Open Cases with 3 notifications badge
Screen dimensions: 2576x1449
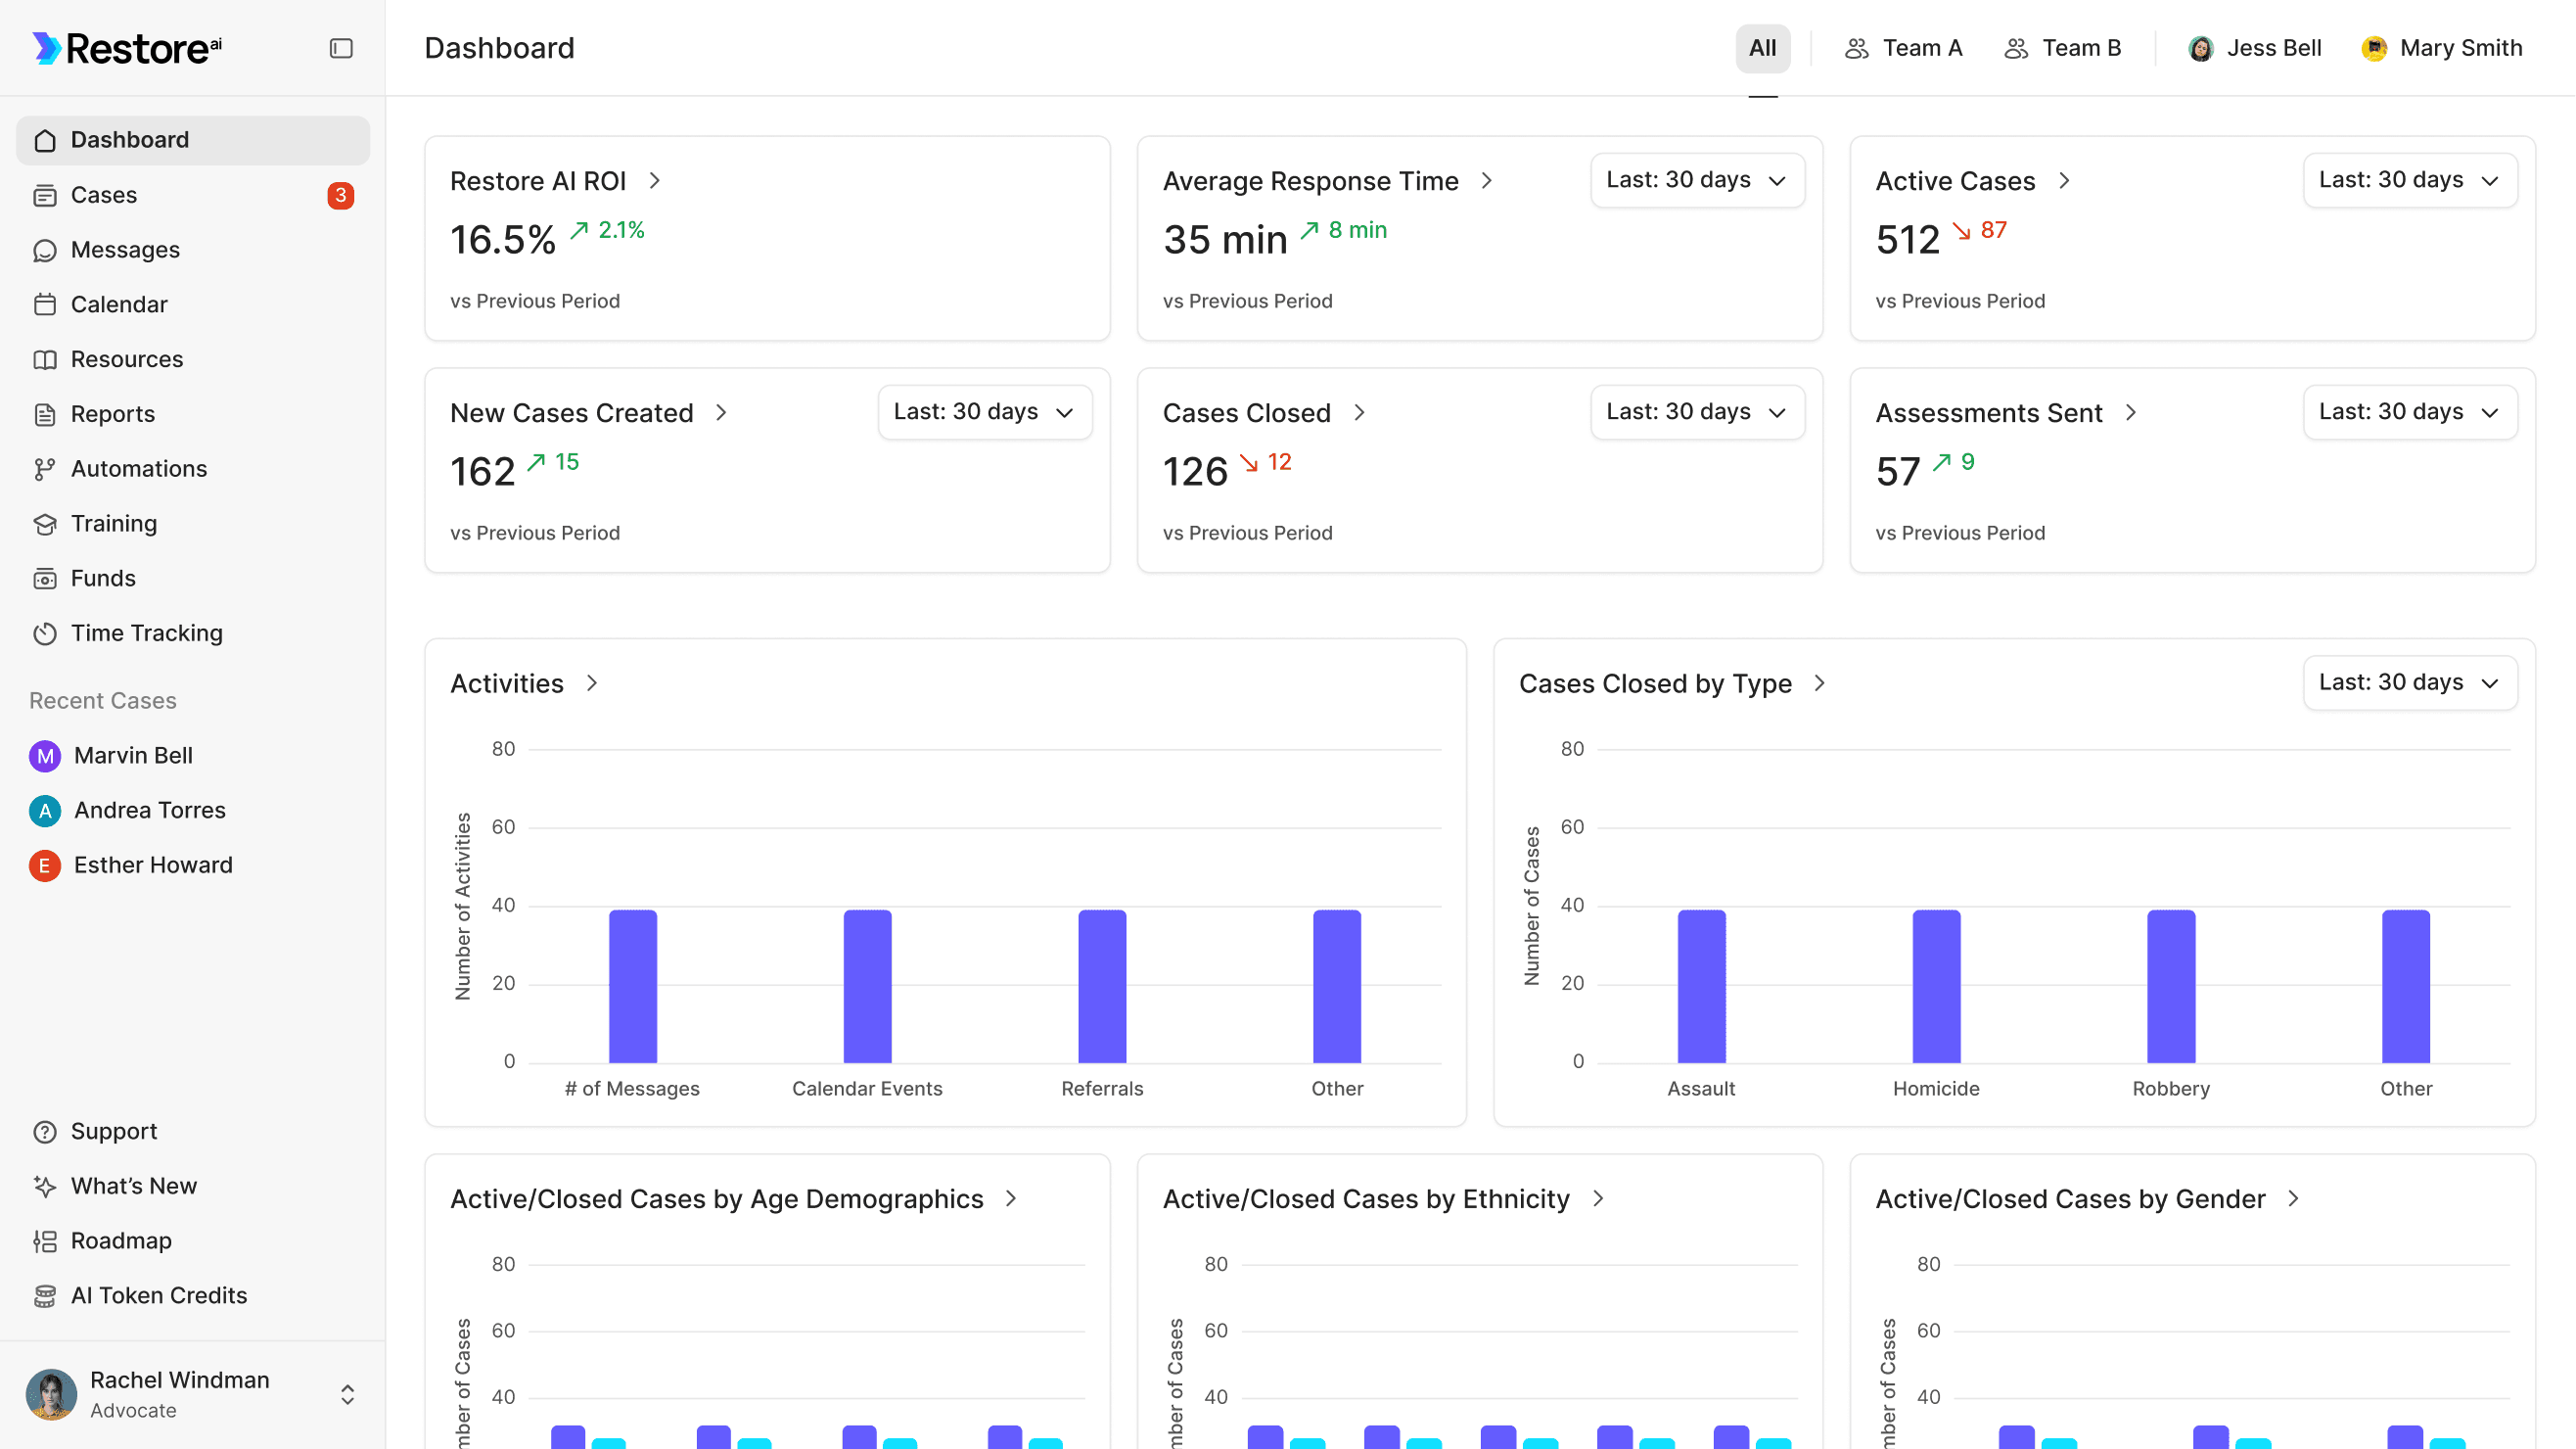click(x=340, y=195)
